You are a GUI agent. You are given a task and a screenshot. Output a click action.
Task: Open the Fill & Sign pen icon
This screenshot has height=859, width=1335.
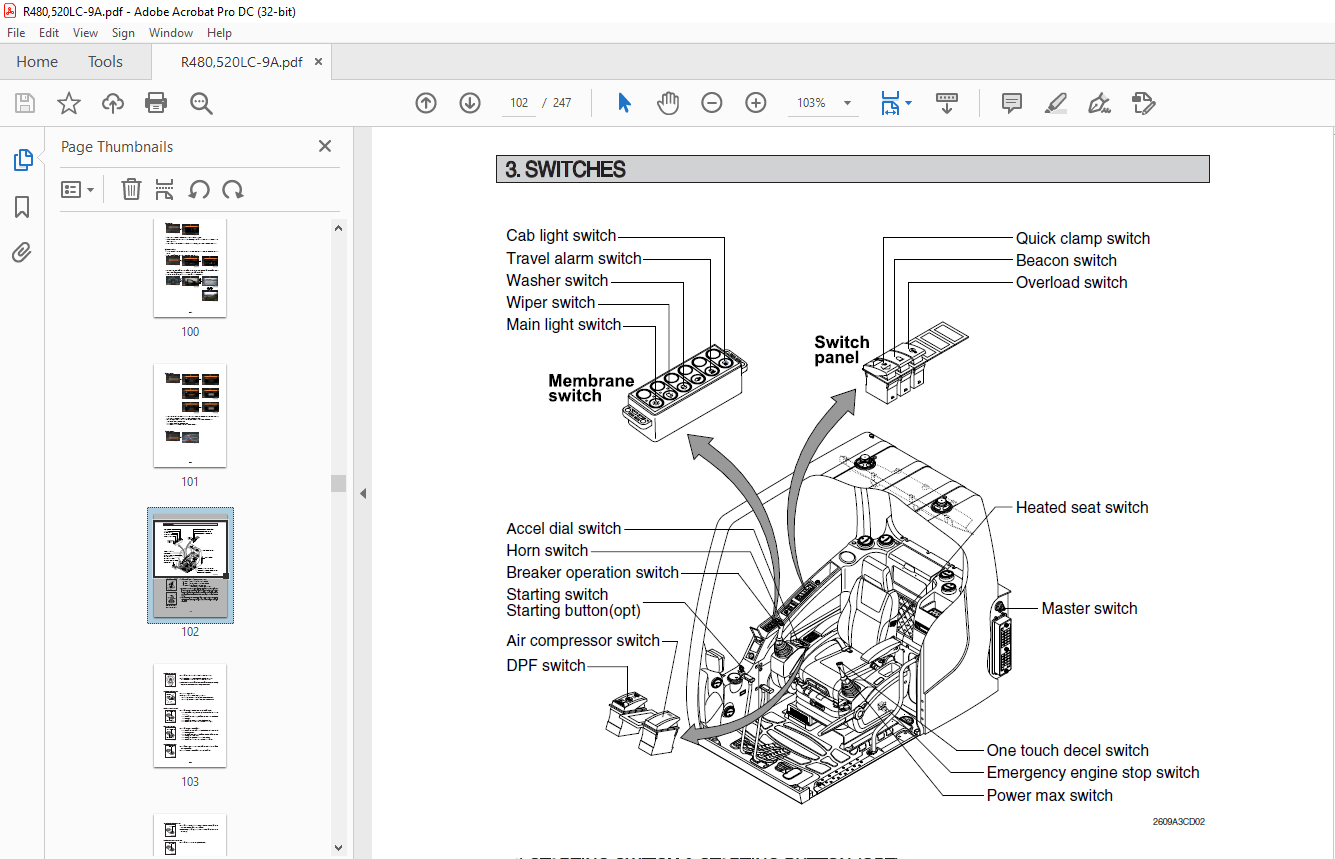(1100, 103)
